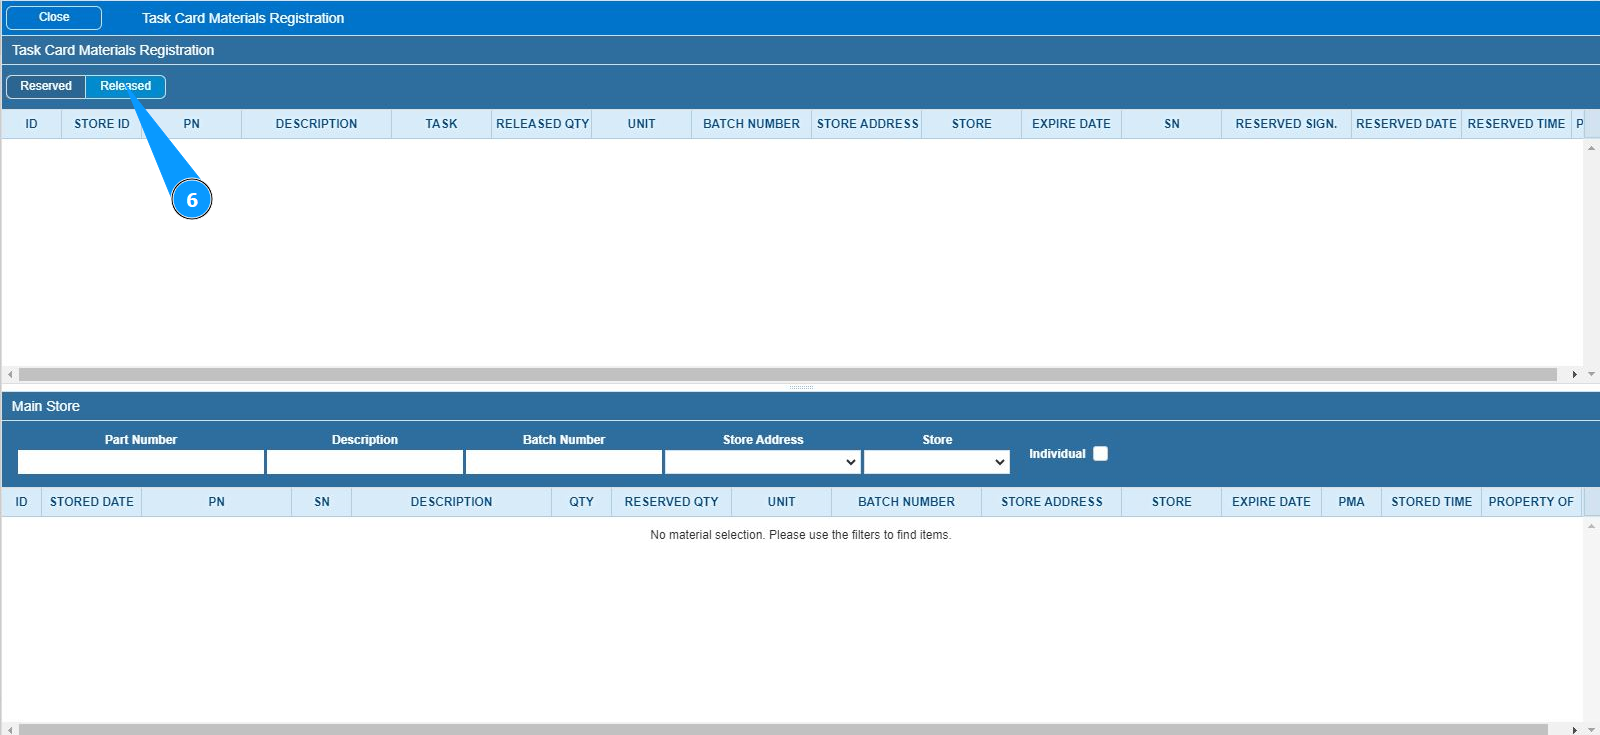Sort by STORE ID column header
Viewport: 1600px width, 735px height.
[102, 124]
